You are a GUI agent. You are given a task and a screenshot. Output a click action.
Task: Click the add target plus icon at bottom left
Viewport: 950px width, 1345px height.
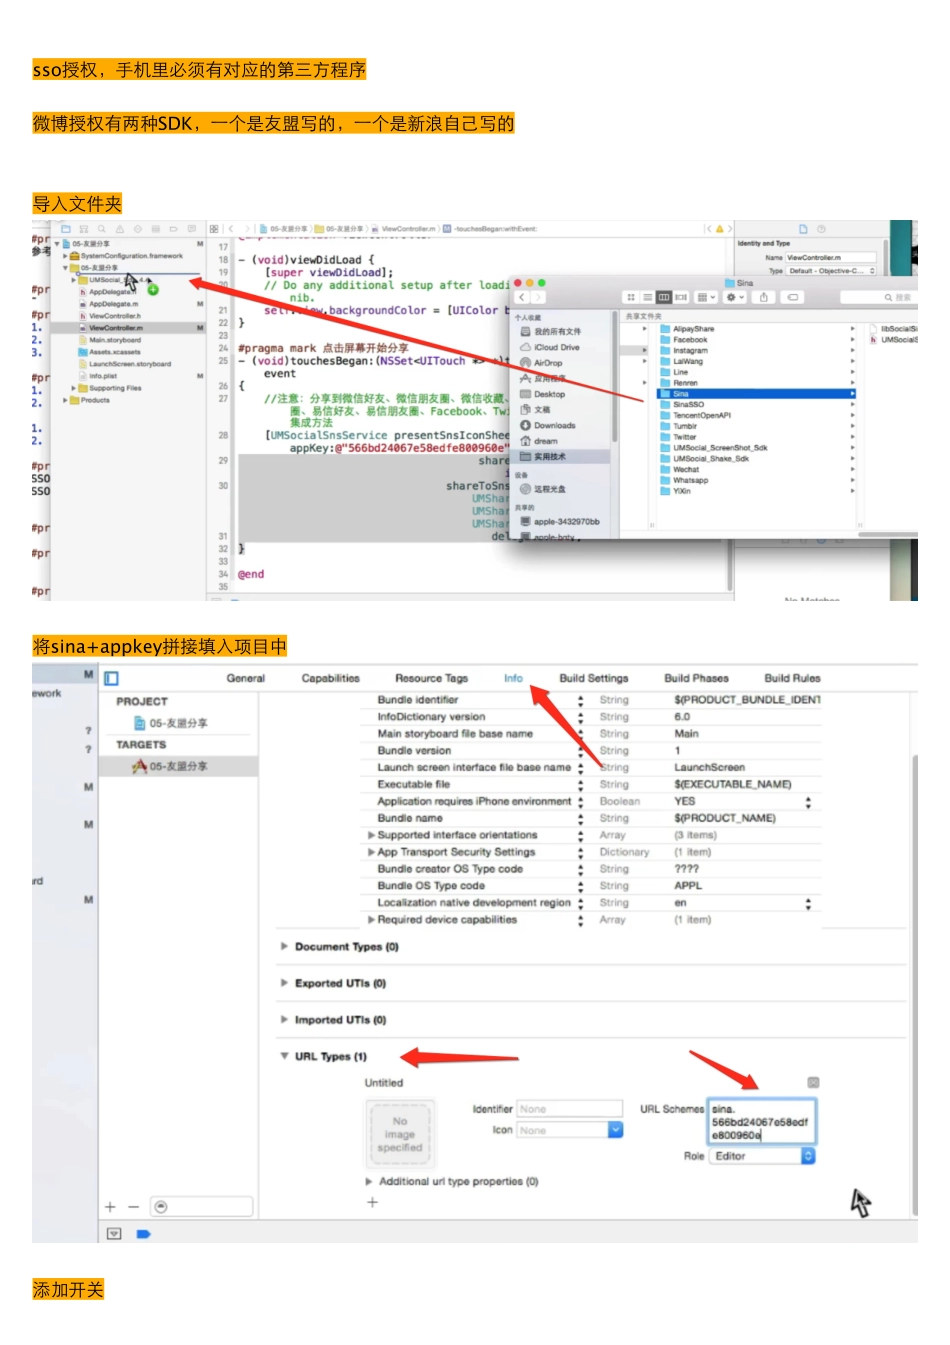point(110,1207)
